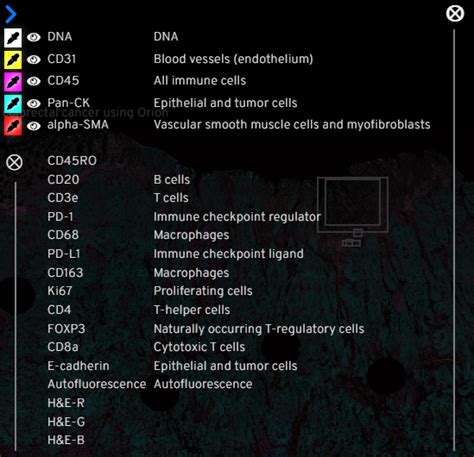Open the CD45 magenta color swatch

click(x=13, y=82)
